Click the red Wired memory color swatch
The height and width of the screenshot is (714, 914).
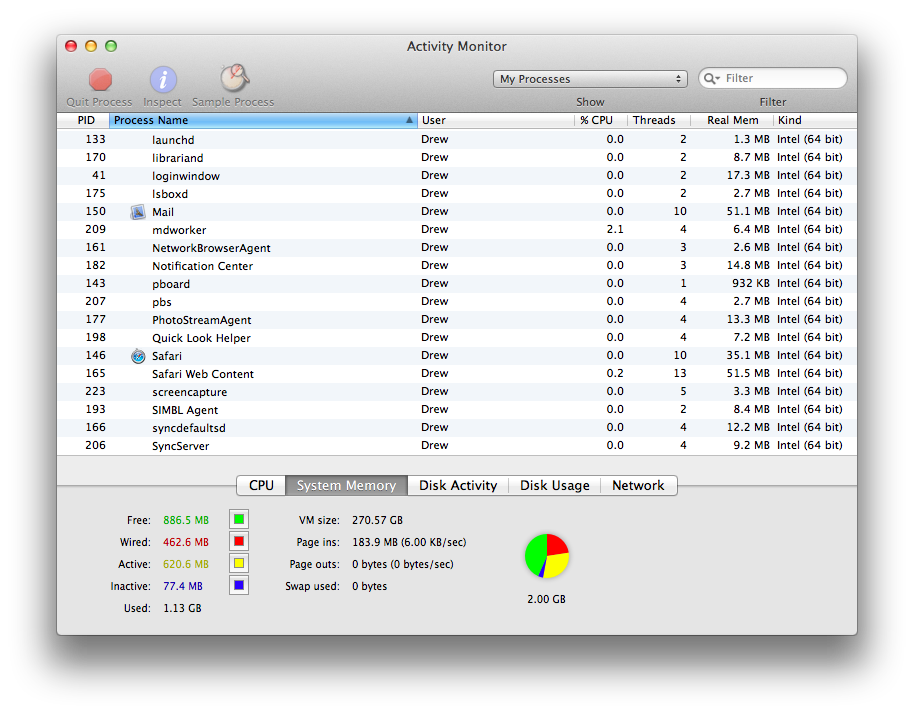coord(239,541)
